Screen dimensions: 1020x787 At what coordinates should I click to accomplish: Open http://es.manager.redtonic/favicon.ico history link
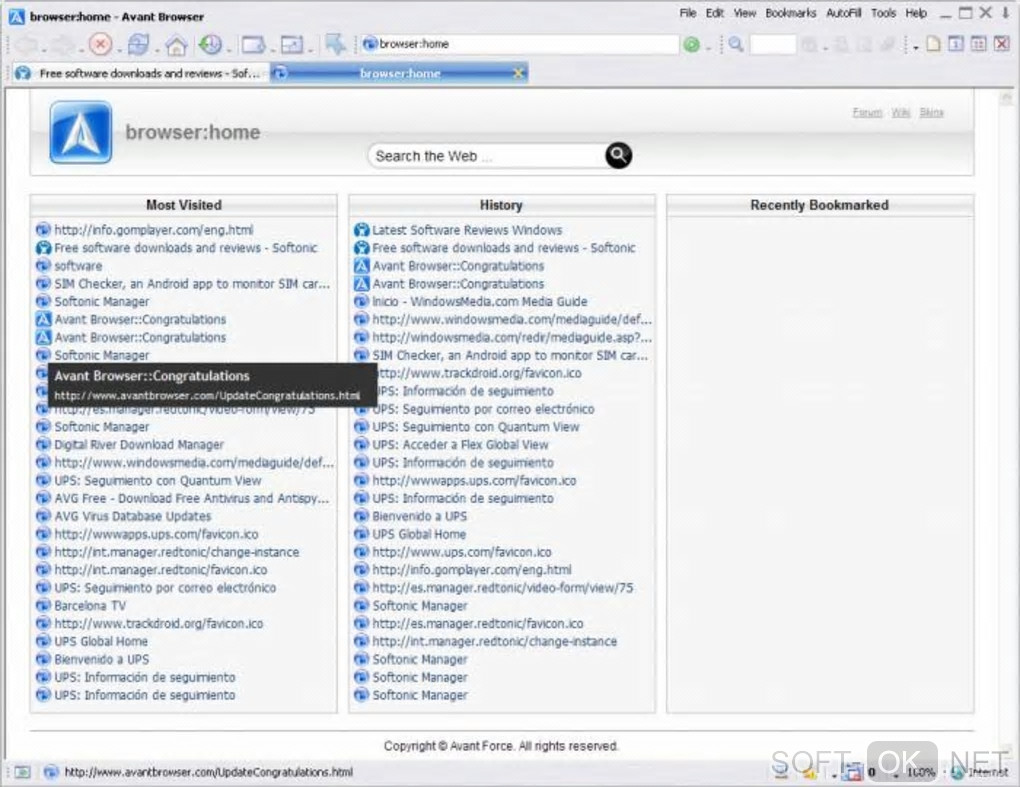[477, 624]
